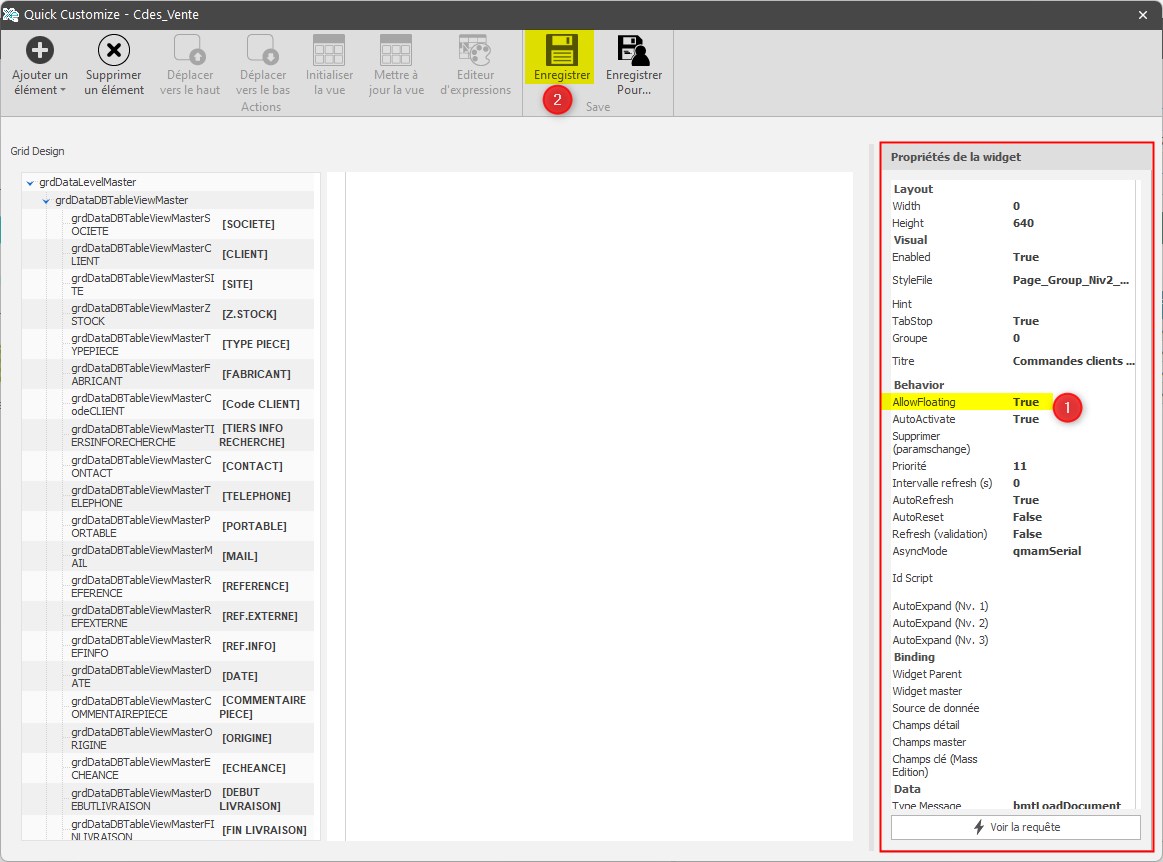This screenshot has height=862, width=1163.
Task: Open the Ajouter un élément dropdown arrow
Action: (x=63, y=90)
